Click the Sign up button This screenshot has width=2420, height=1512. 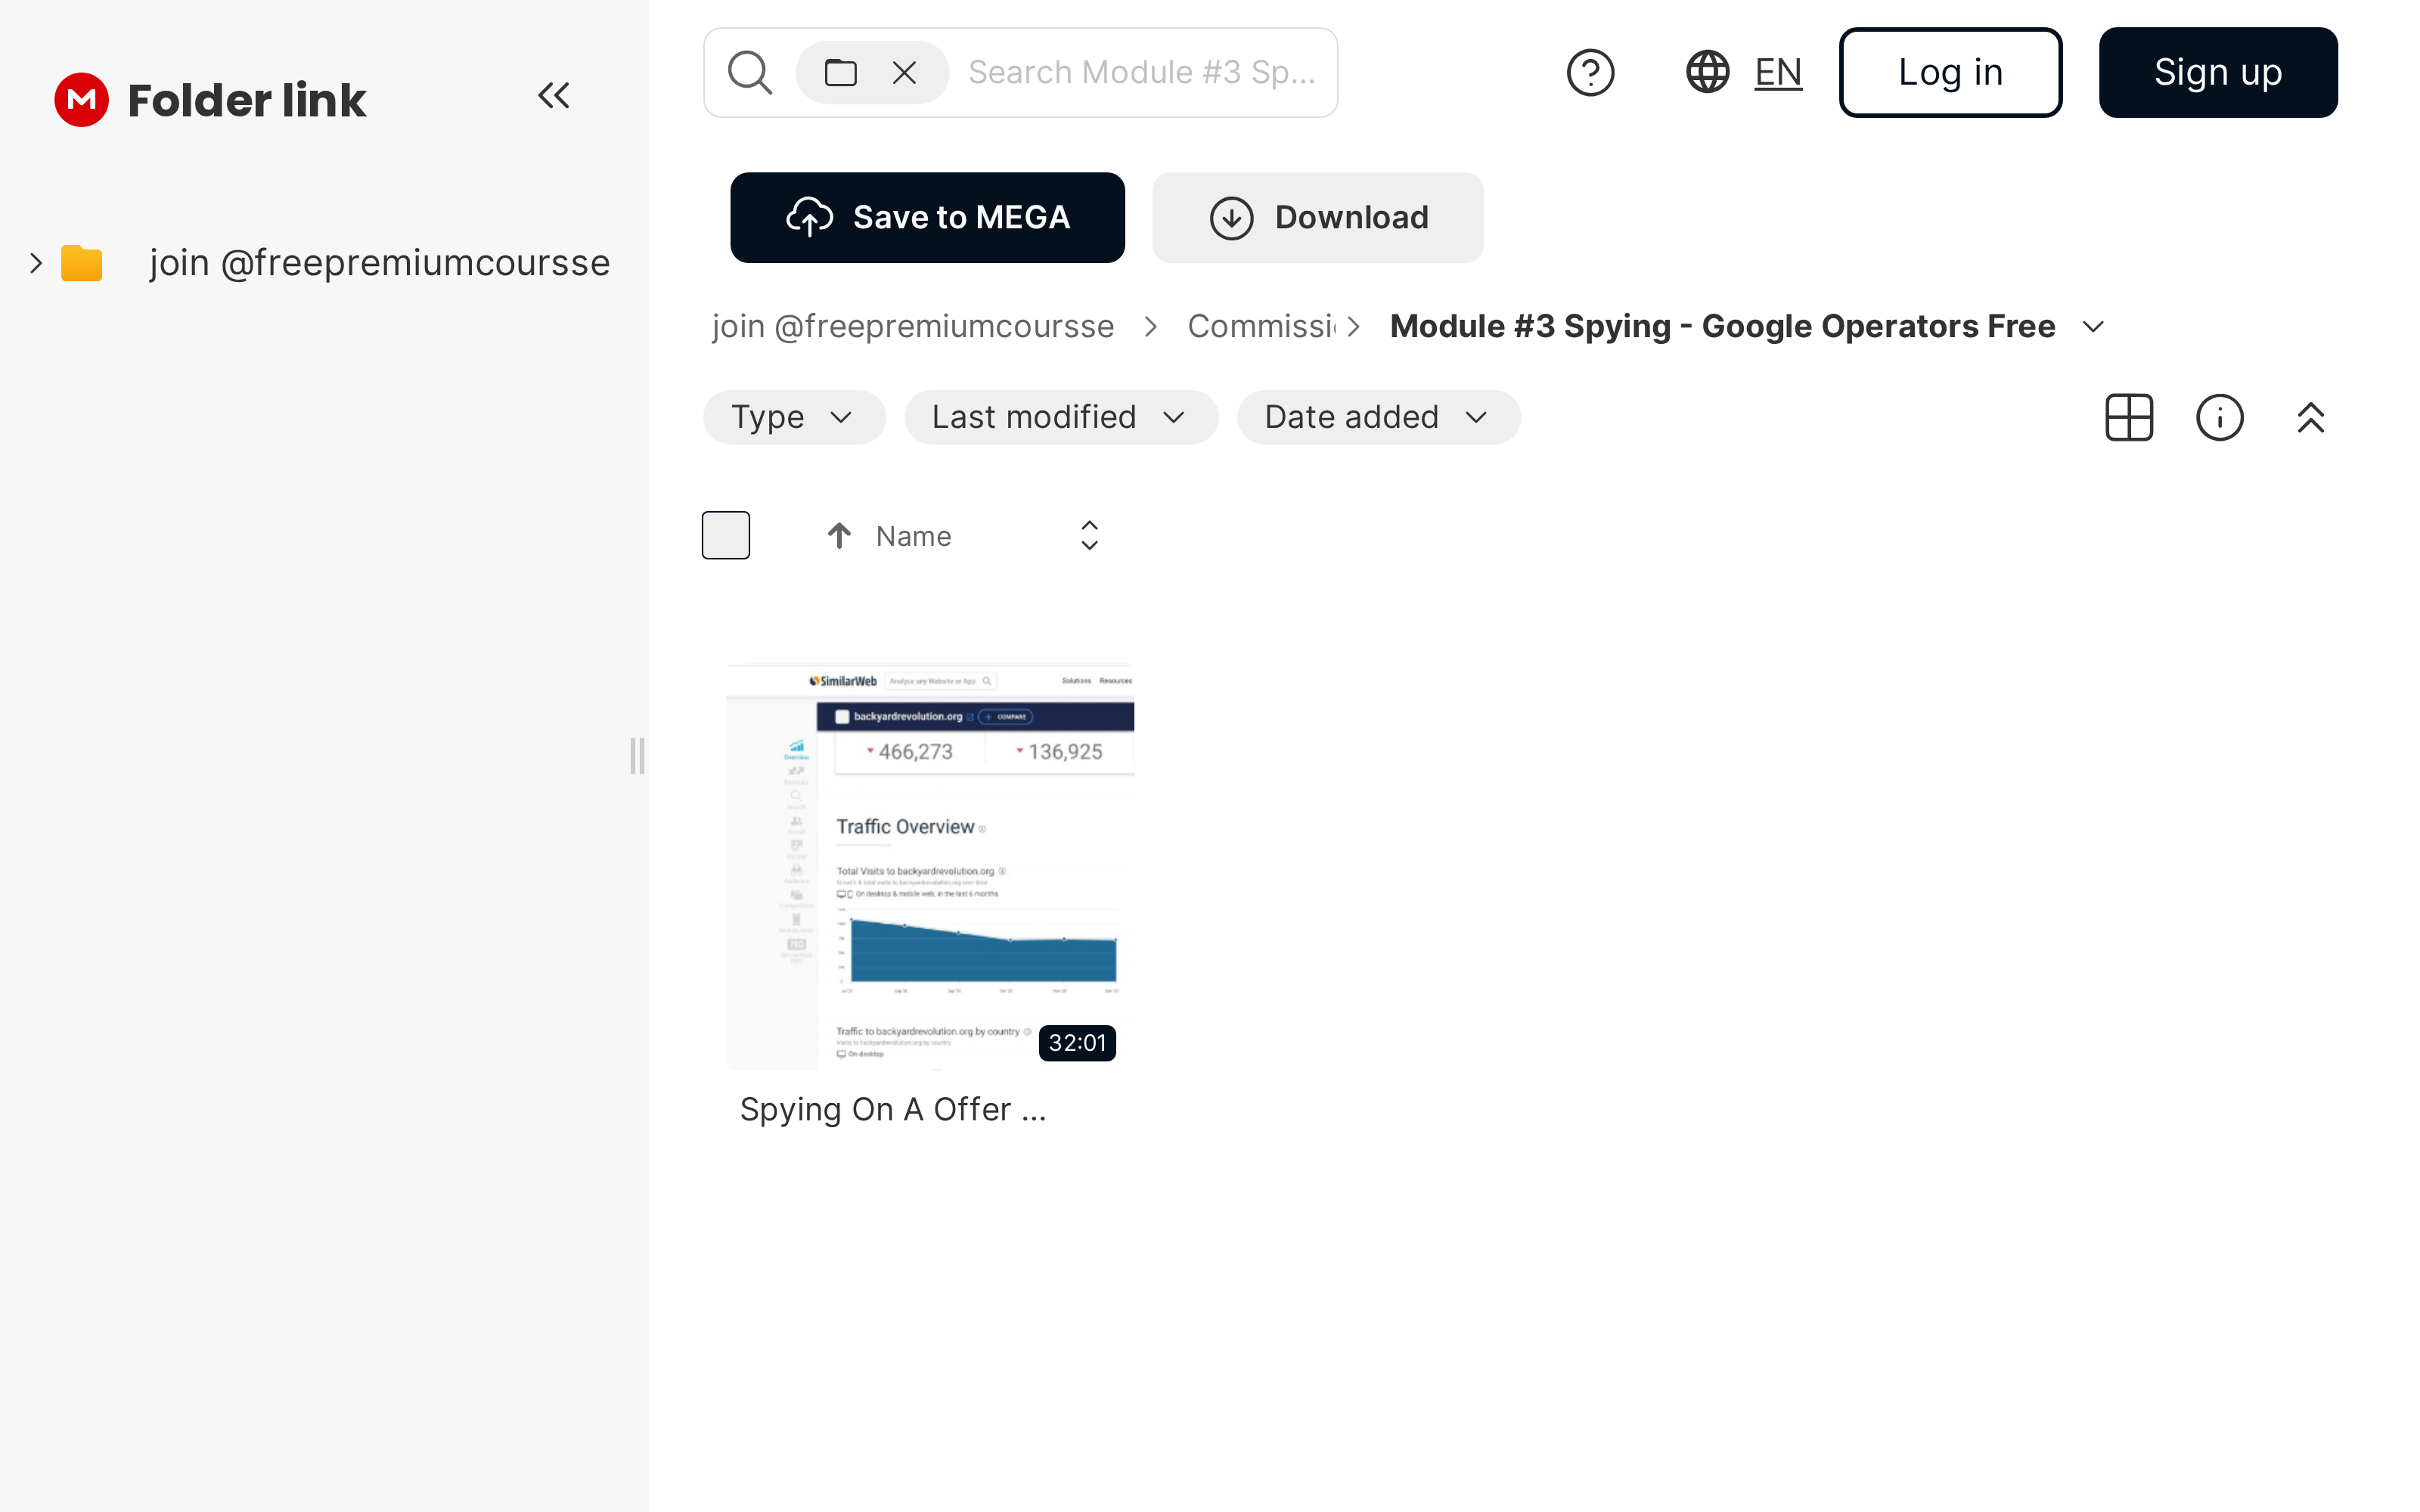(2218, 72)
